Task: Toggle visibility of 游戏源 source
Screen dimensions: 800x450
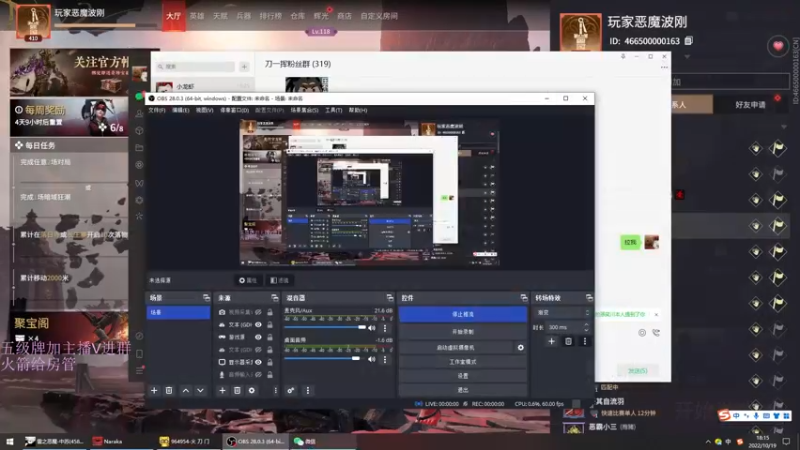Action: [x=258, y=337]
